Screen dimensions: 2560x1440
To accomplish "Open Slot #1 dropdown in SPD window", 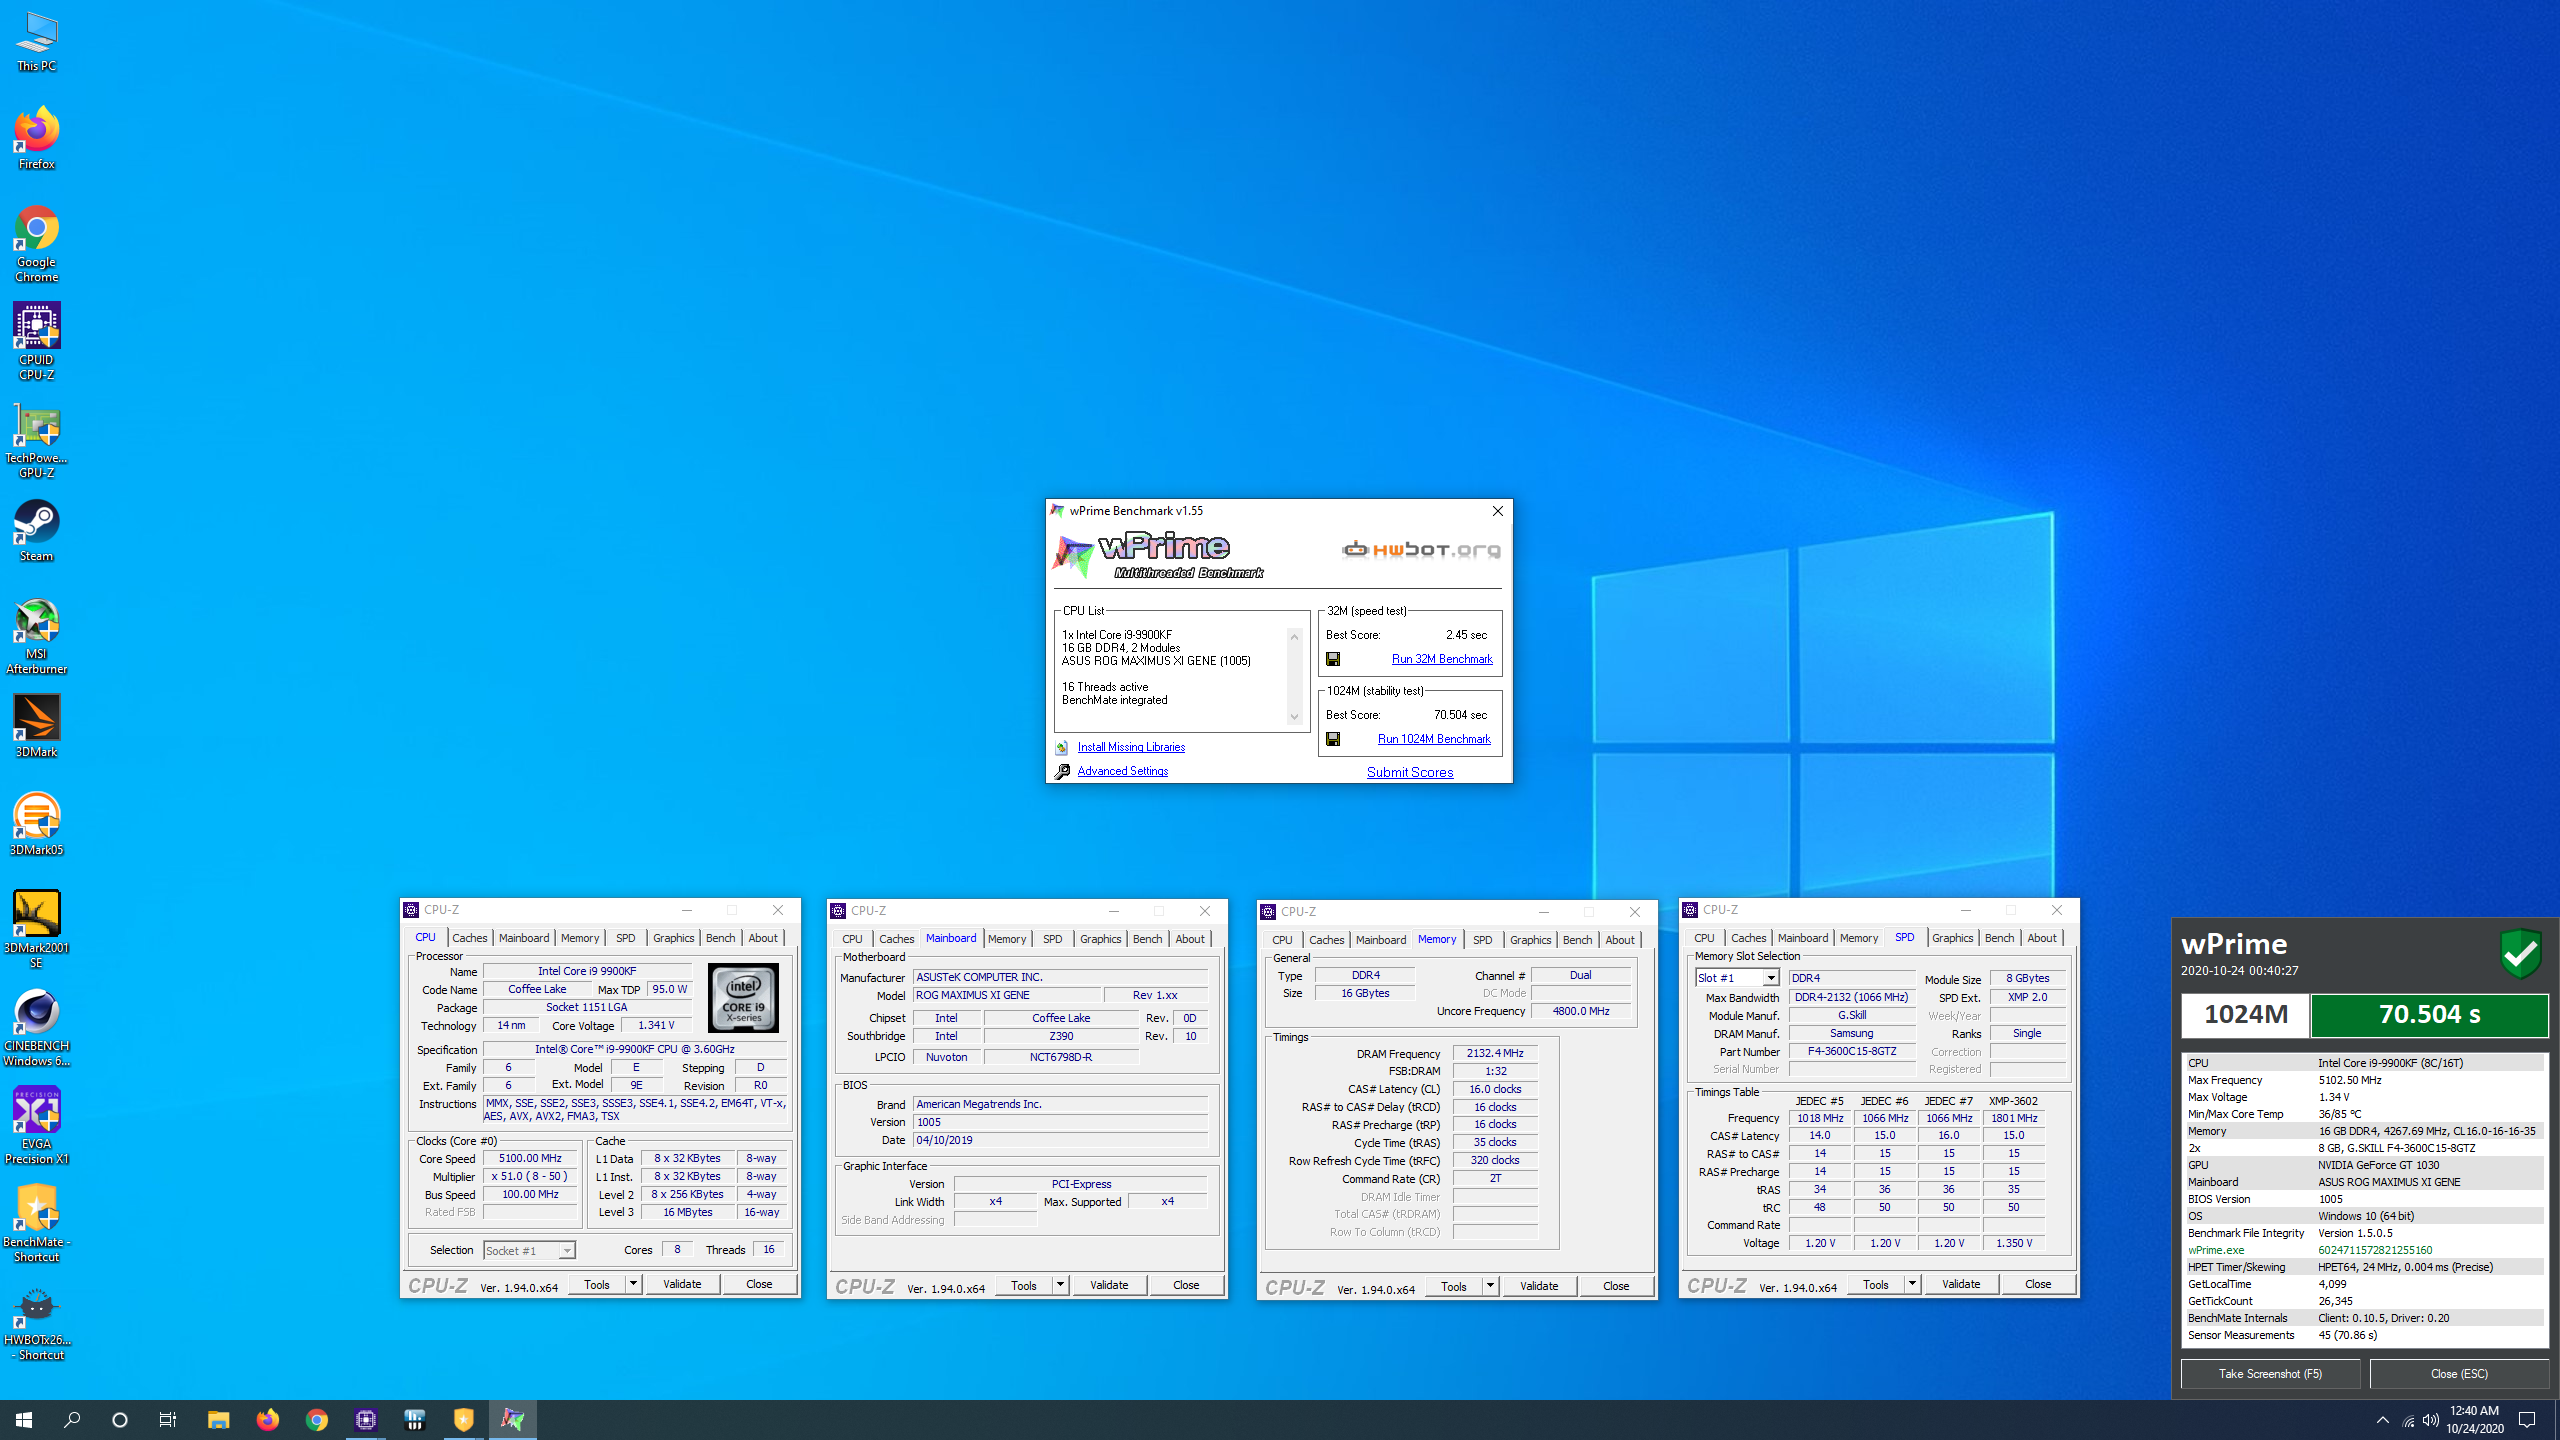I will click(1737, 978).
